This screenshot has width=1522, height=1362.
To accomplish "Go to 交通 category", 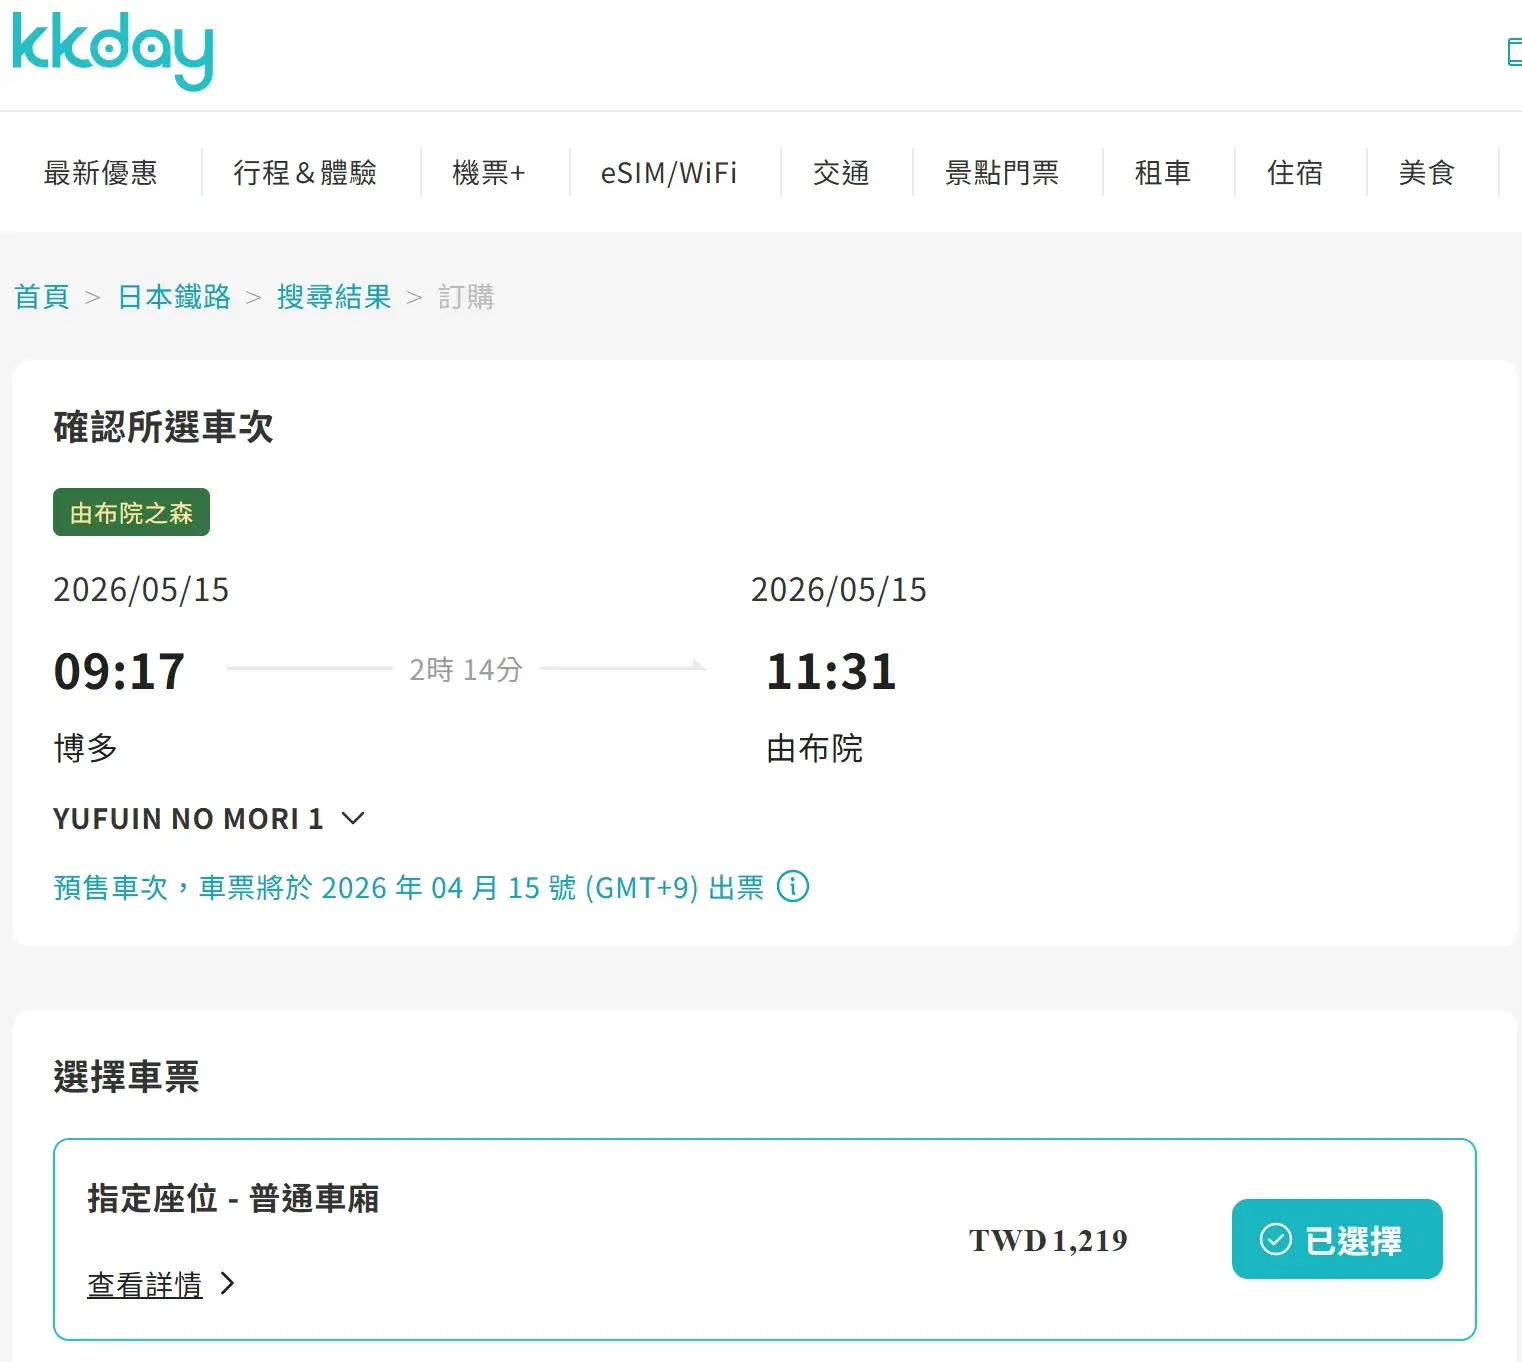I will [x=841, y=173].
